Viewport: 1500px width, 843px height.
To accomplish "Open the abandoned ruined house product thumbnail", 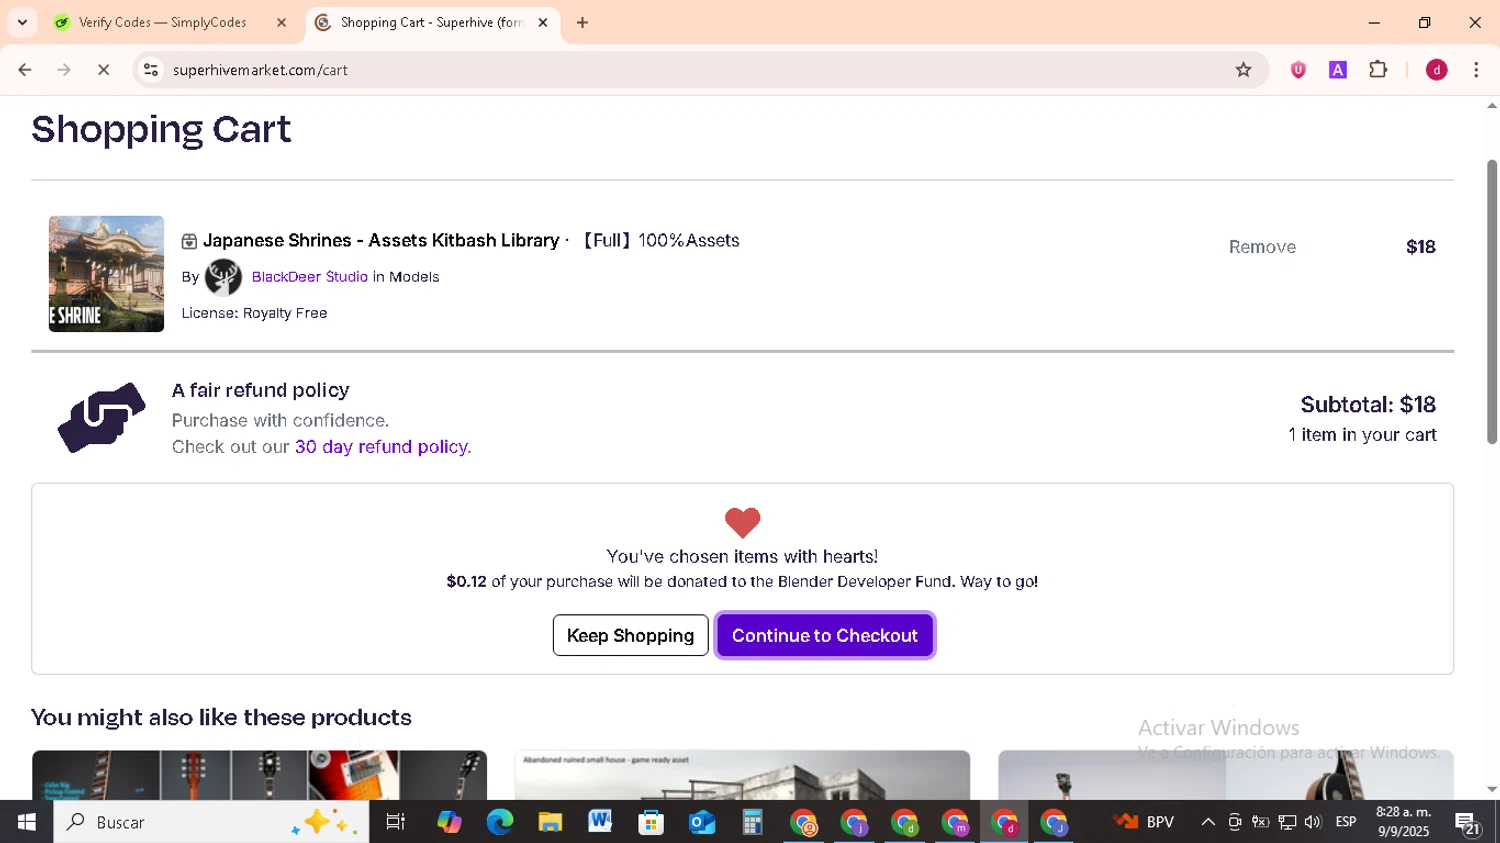I will click(x=742, y=775).
